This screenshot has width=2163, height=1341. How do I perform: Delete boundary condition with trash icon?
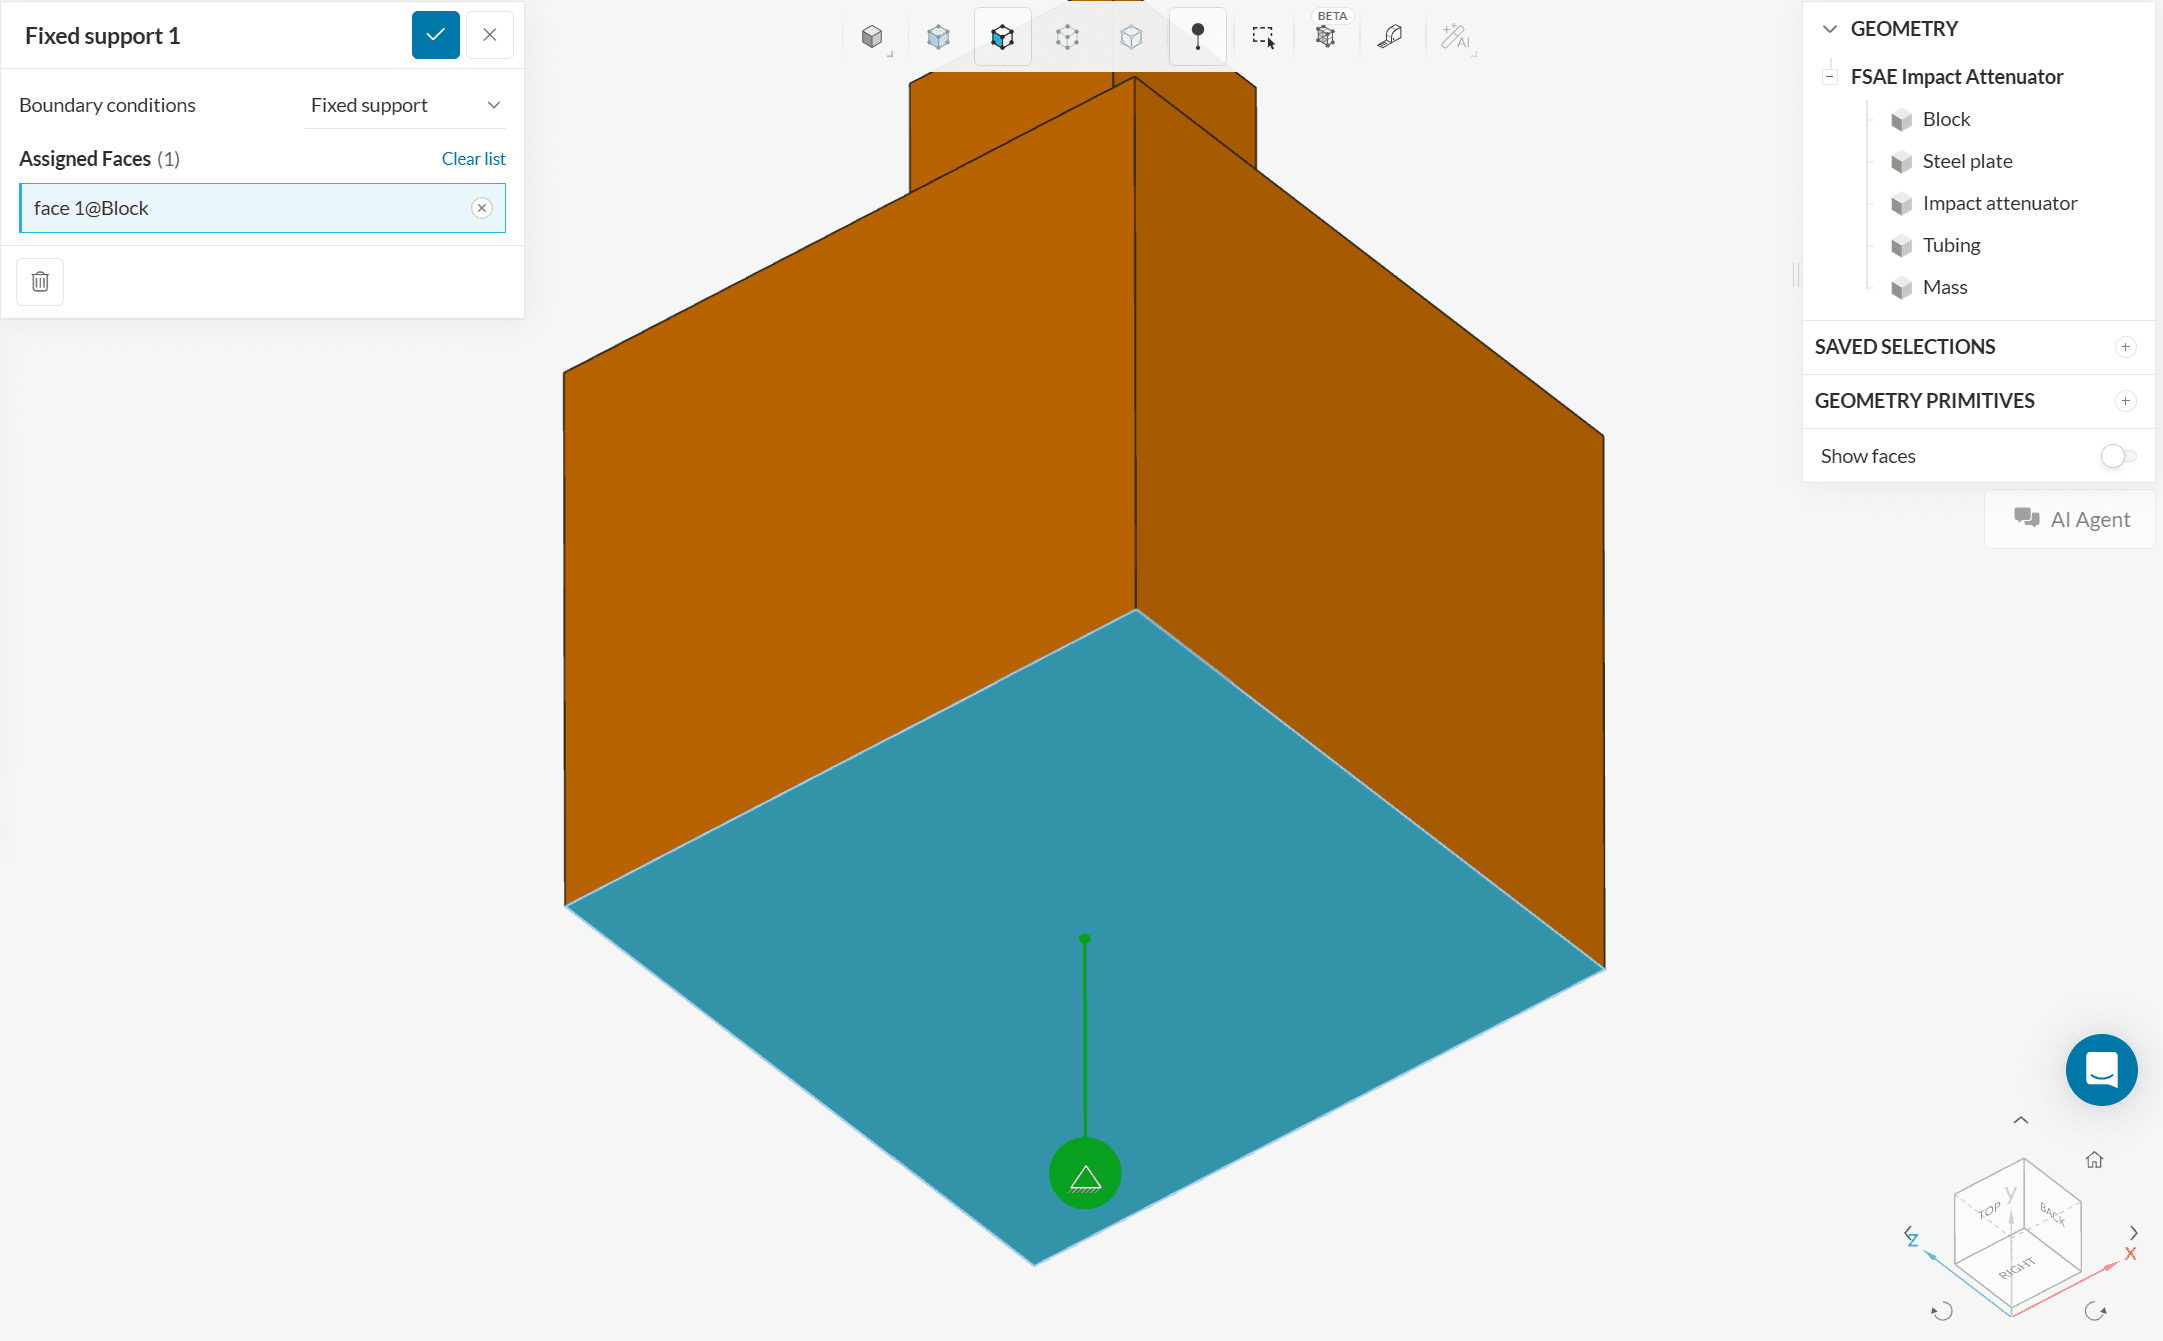tap(40, 282)
